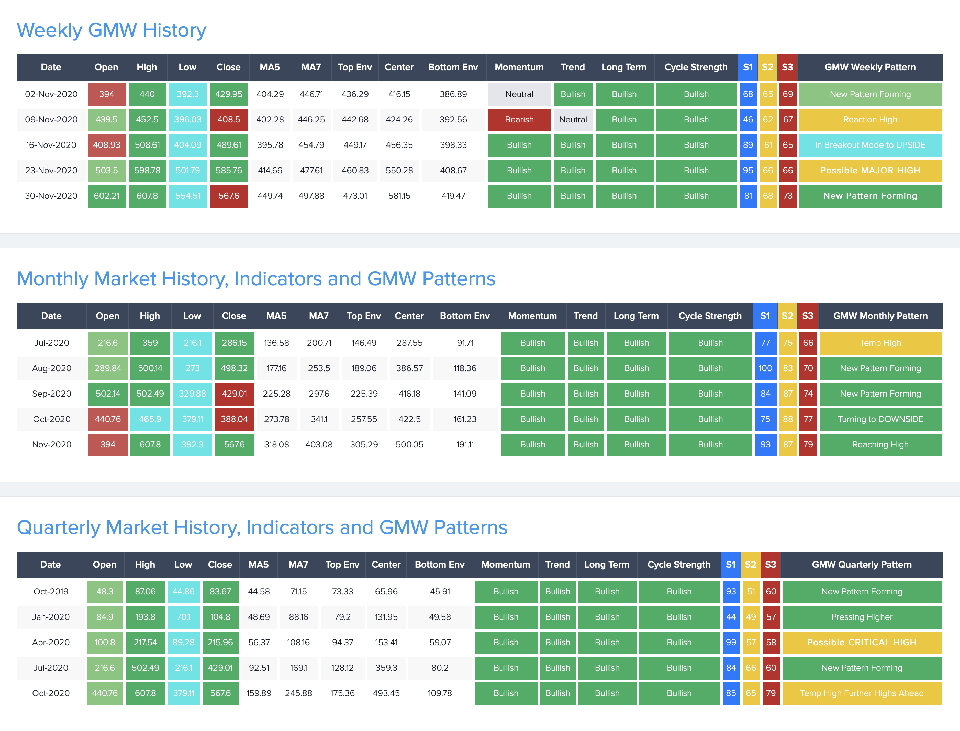Click the GMW Quarterly Pattern column header
The height and width of the screenshot is (731, 960).
[861, 565]
